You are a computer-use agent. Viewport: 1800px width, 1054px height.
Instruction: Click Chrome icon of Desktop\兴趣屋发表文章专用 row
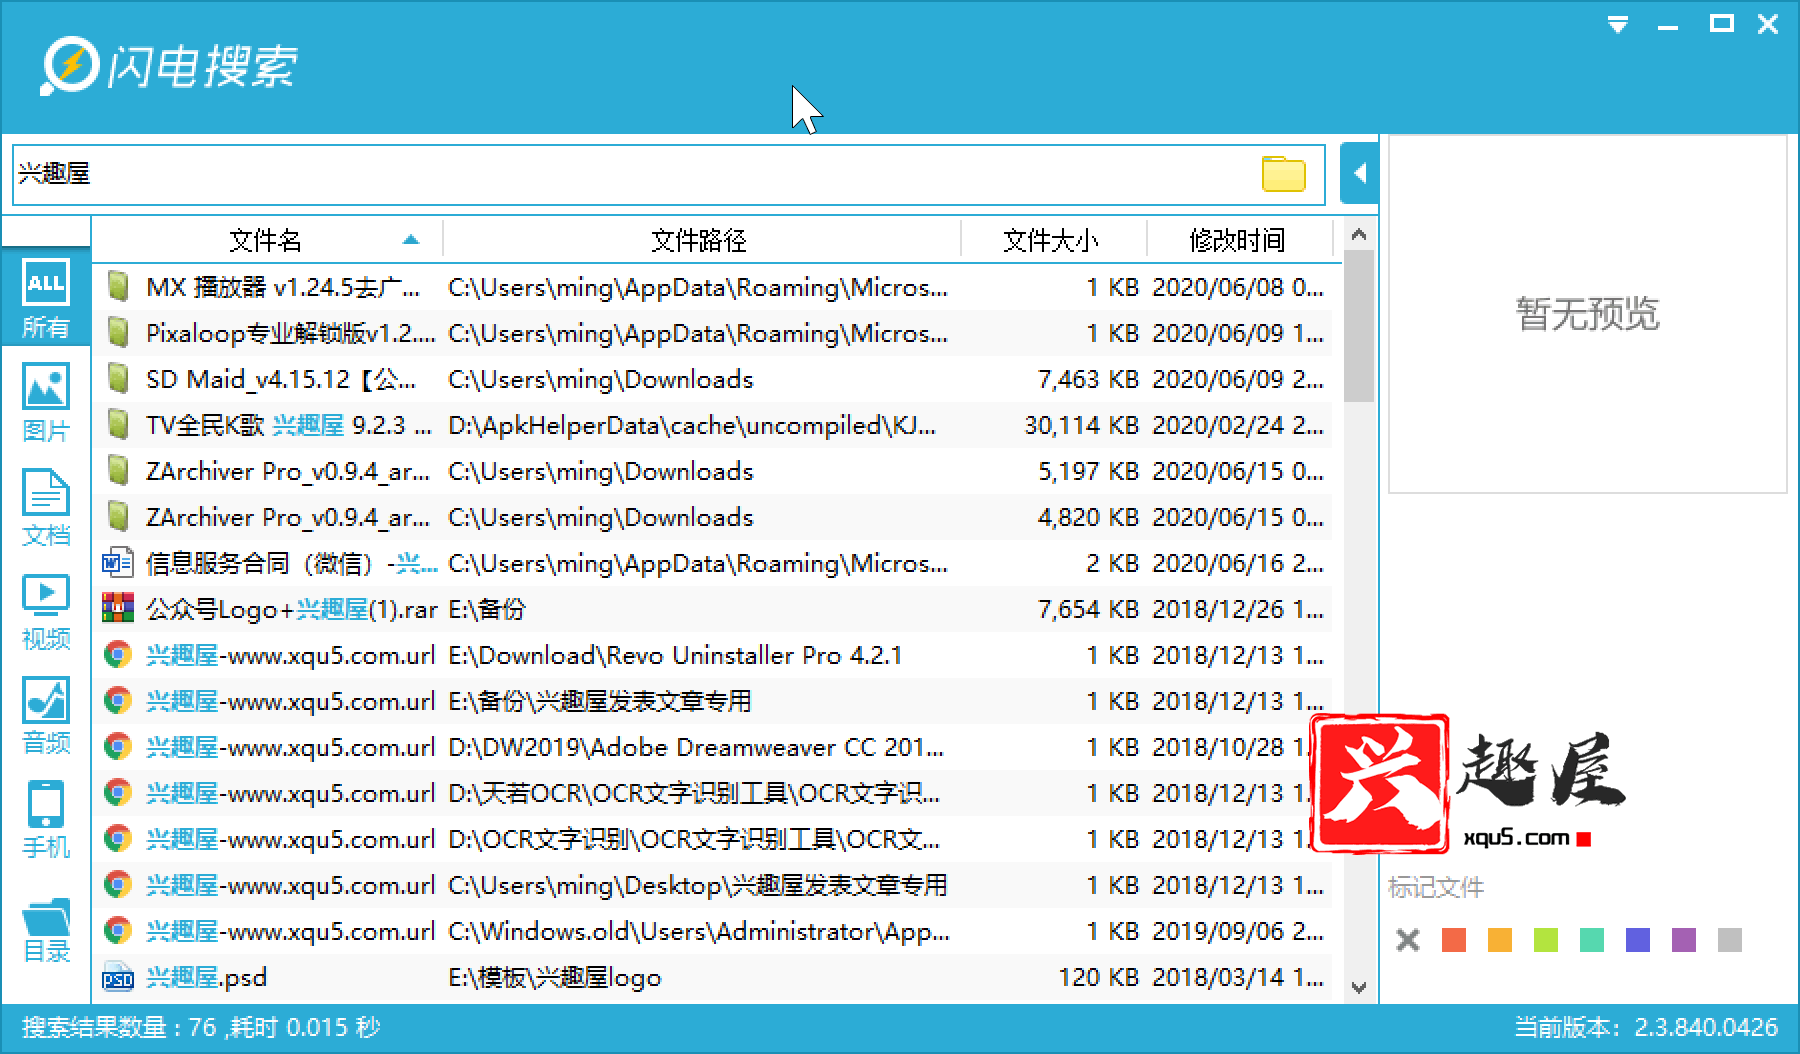(x=118, y=885)
